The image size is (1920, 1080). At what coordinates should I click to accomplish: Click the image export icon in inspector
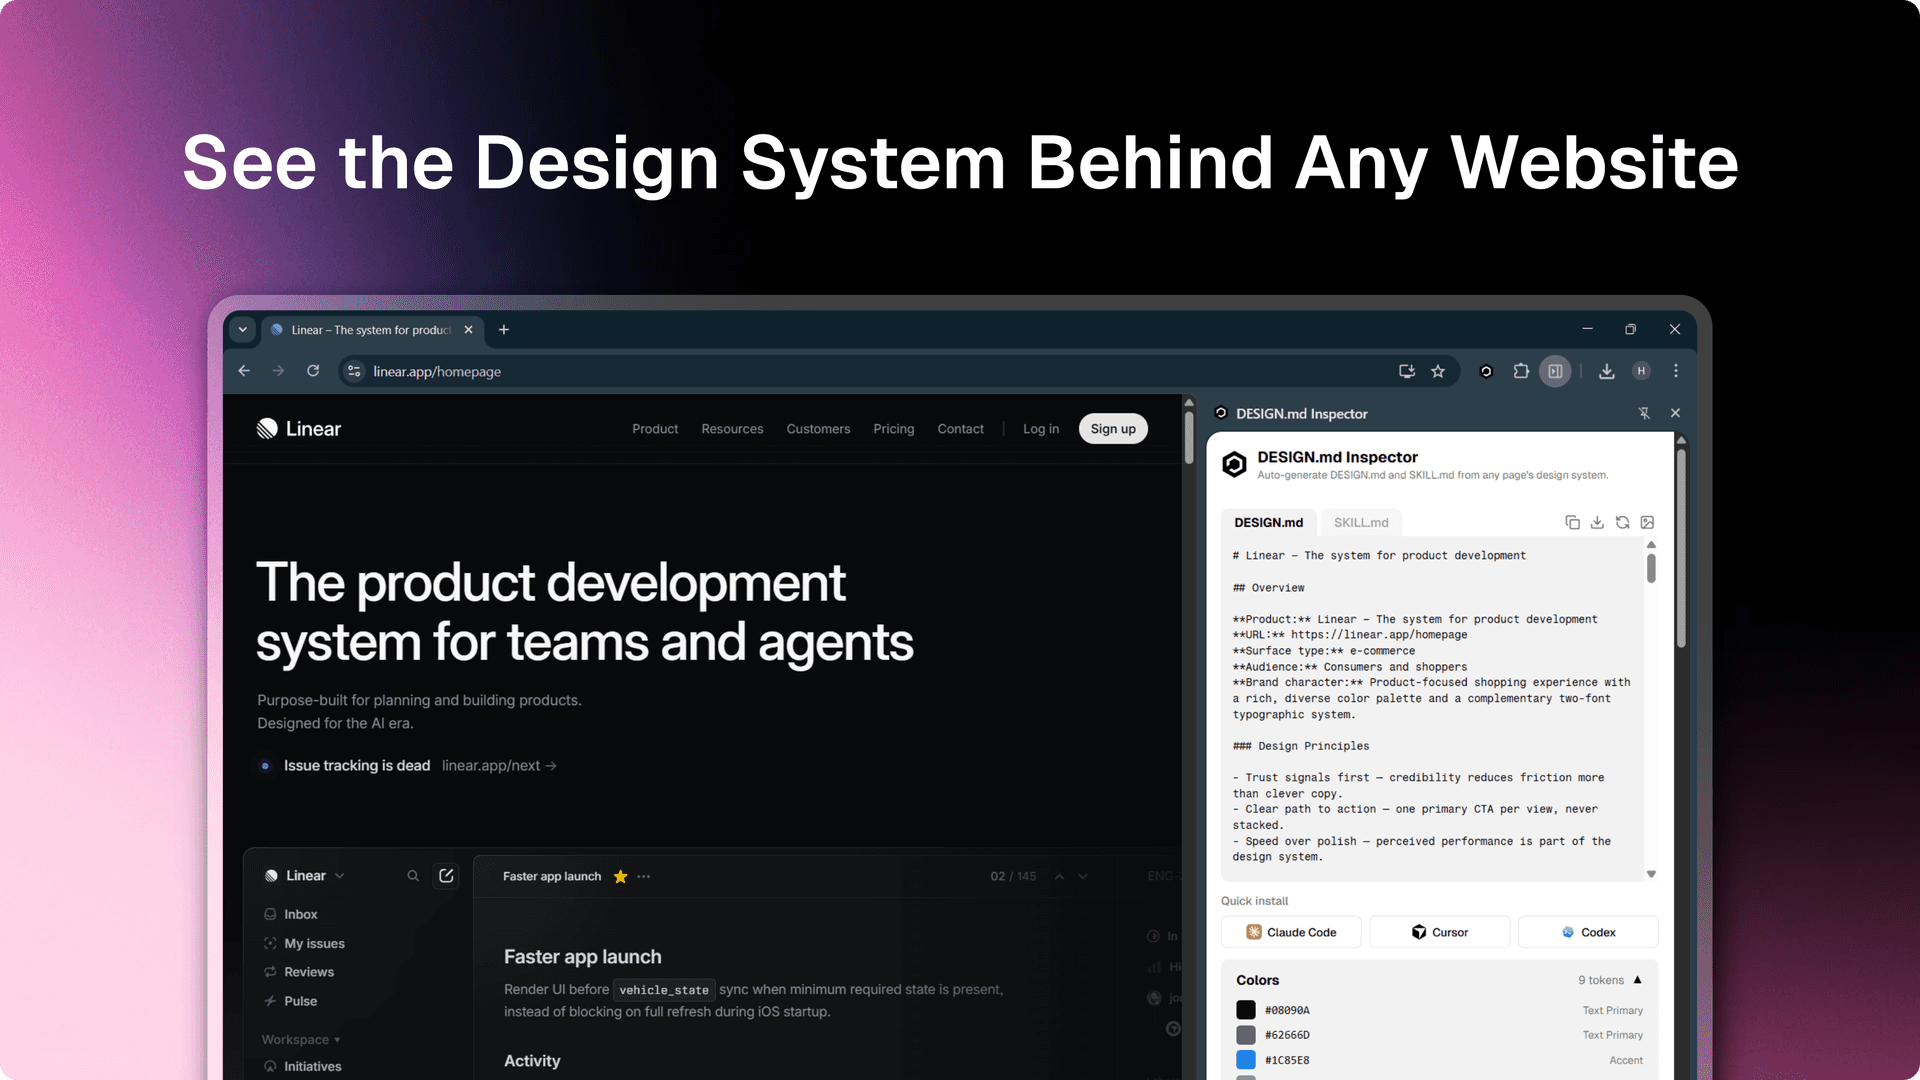point(1647,522)
